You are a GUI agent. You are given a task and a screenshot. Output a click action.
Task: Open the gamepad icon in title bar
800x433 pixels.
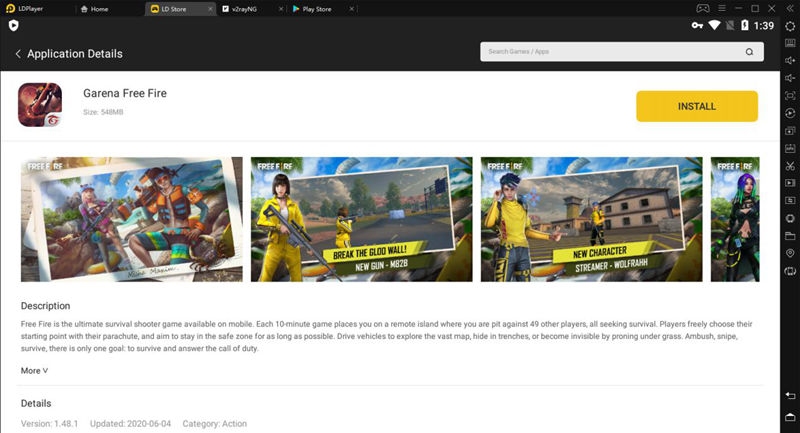point(703,8)
